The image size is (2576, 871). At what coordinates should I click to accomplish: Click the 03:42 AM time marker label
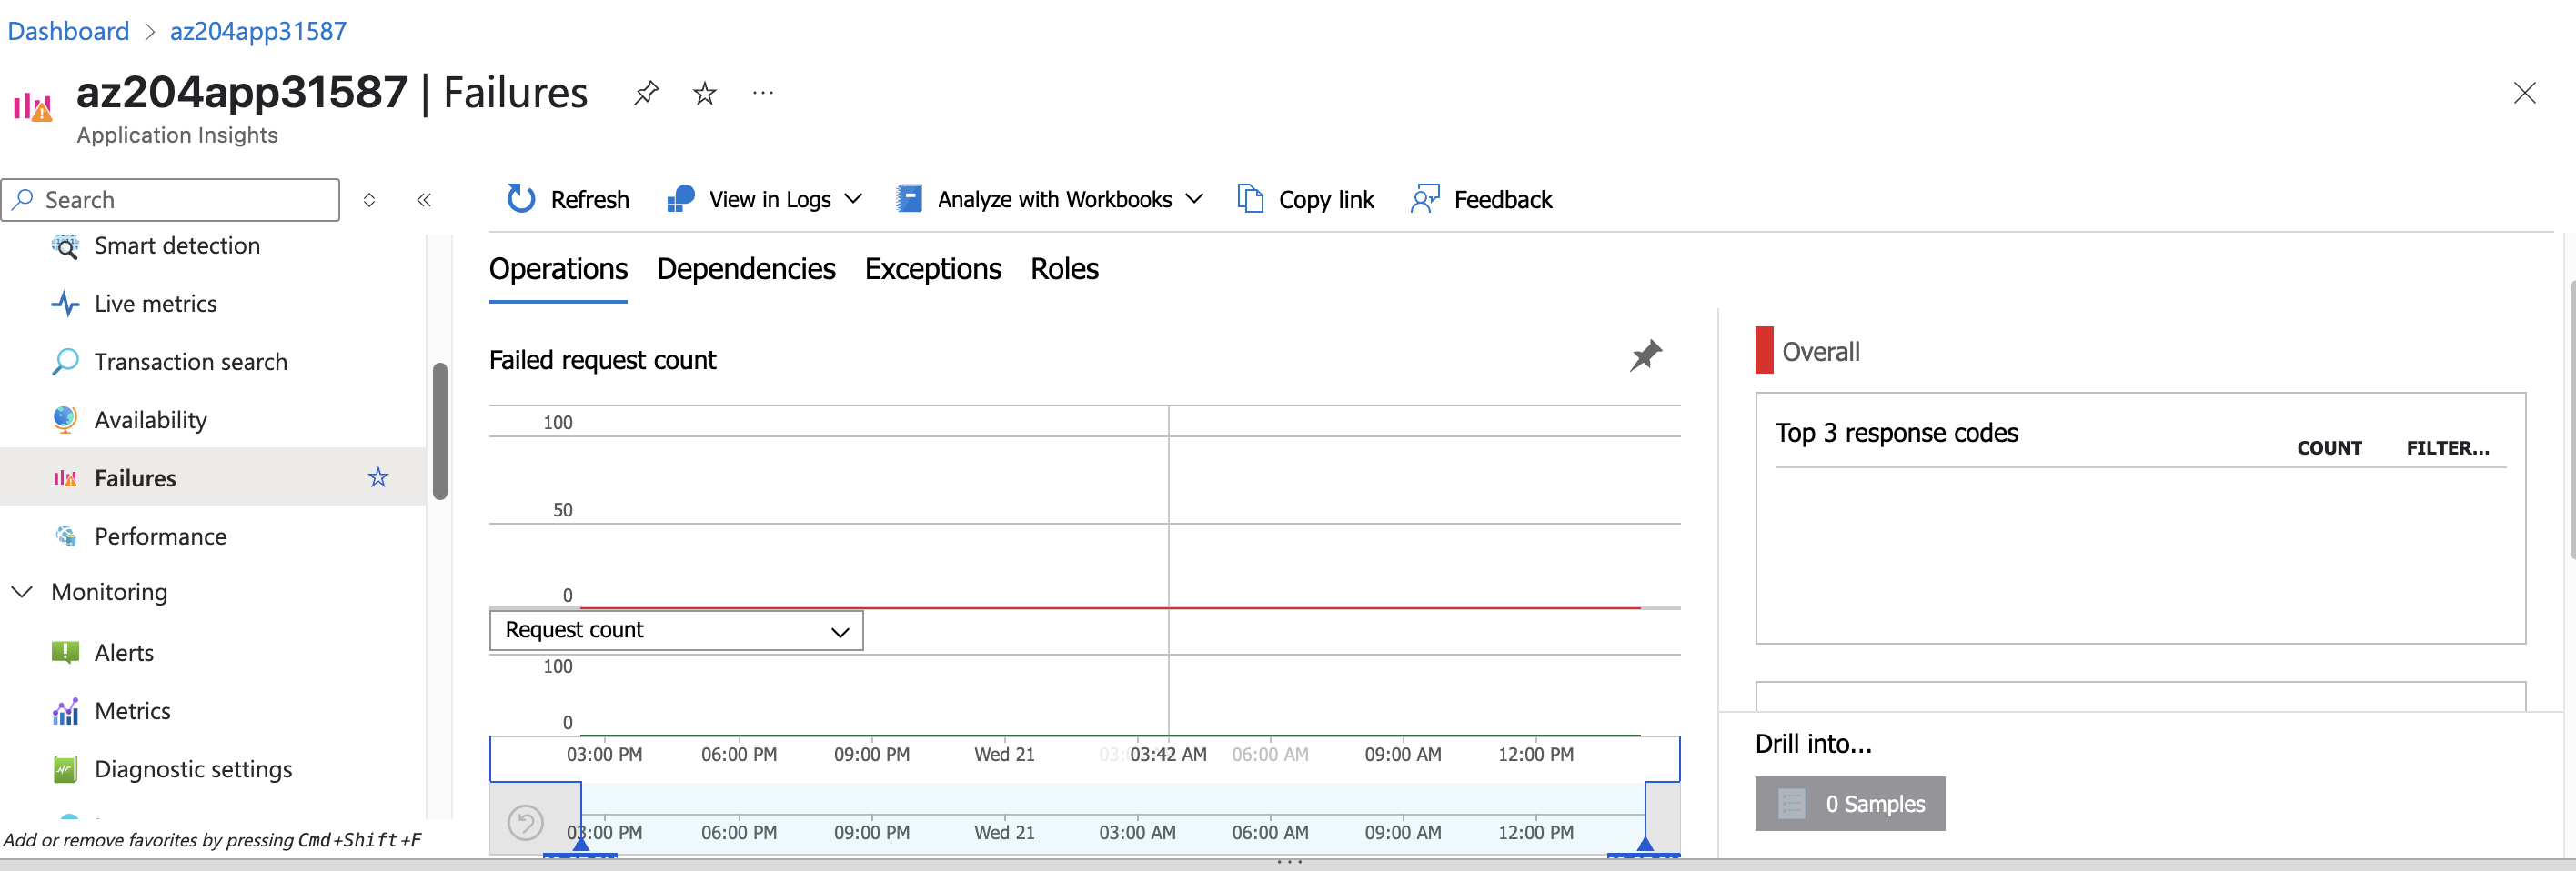pyautogui.click(x=1168, y=755)
